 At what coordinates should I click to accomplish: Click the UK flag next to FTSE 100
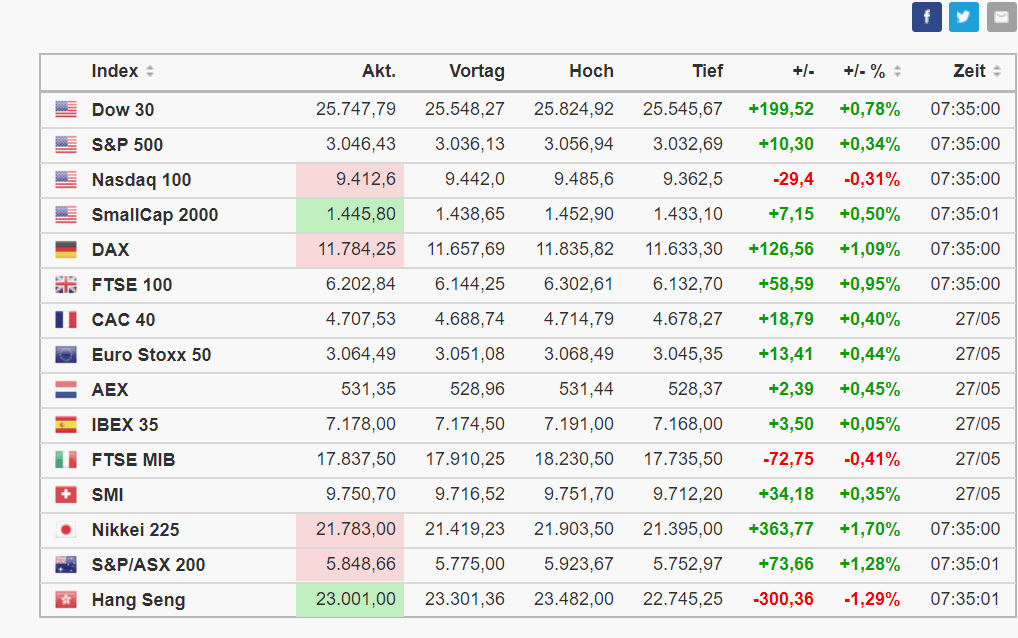[66, 285]
